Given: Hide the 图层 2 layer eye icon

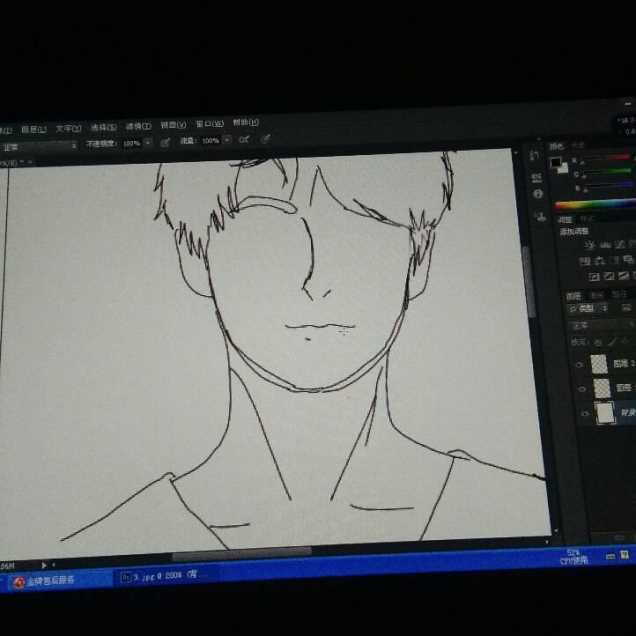Looking at the screenshot, I should 579,365.
